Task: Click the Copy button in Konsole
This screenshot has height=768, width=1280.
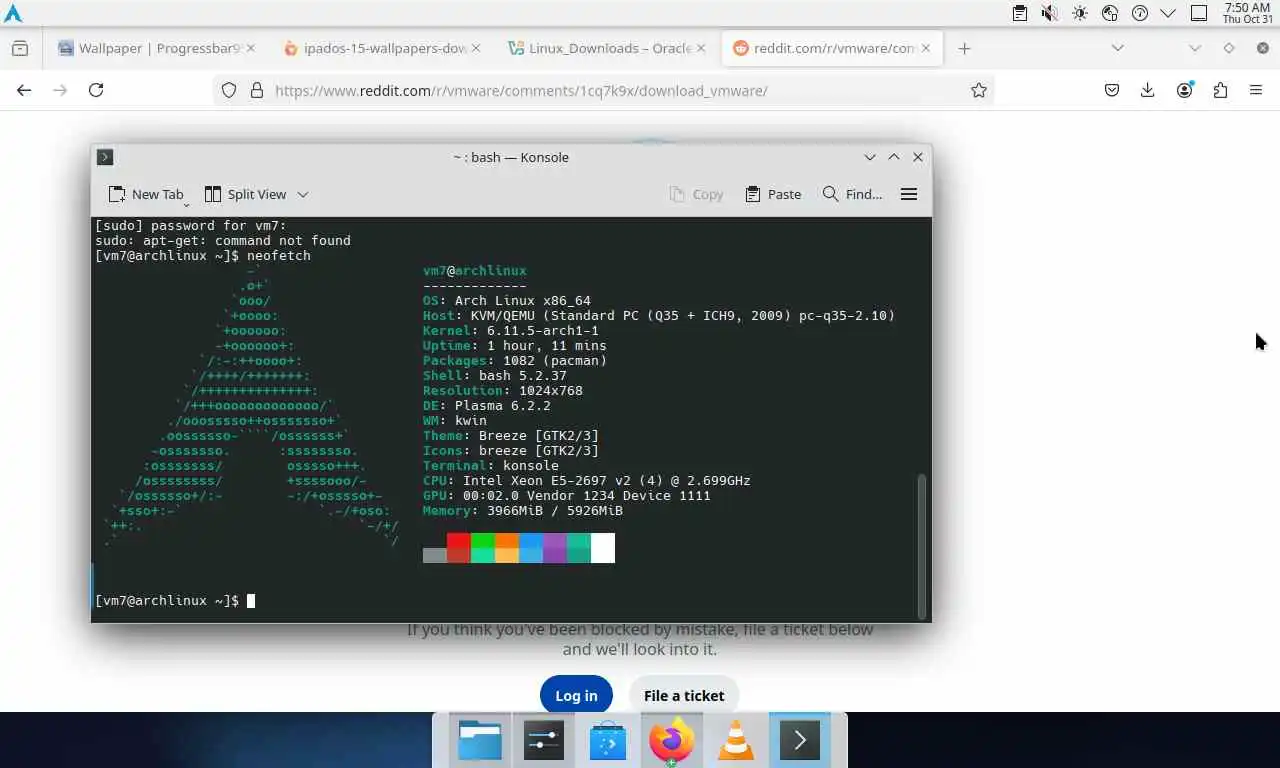Action: coord(696,194)
